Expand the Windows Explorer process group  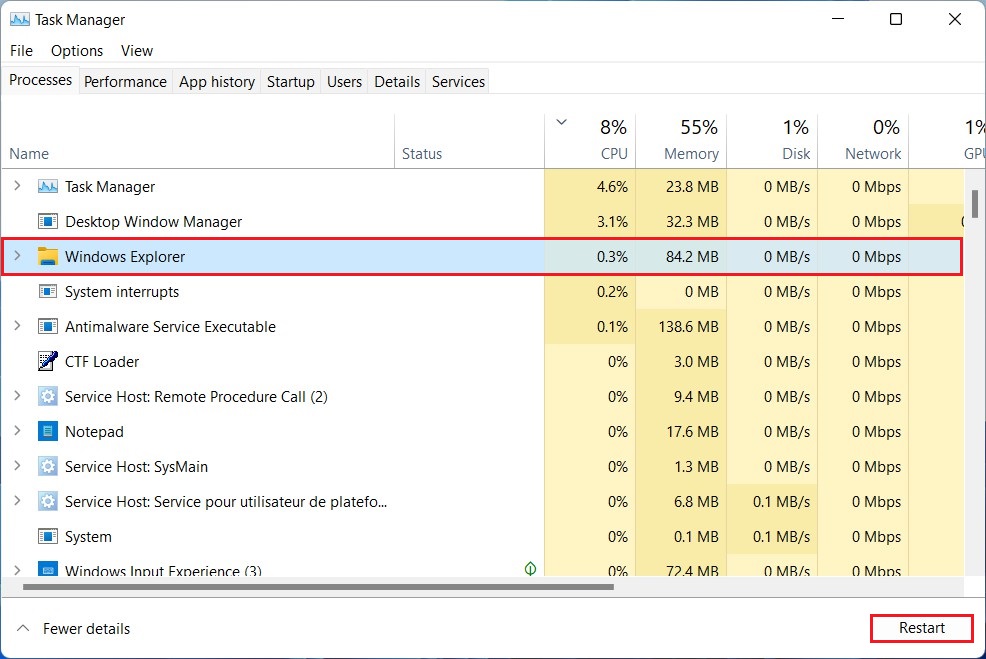(18, 256)
